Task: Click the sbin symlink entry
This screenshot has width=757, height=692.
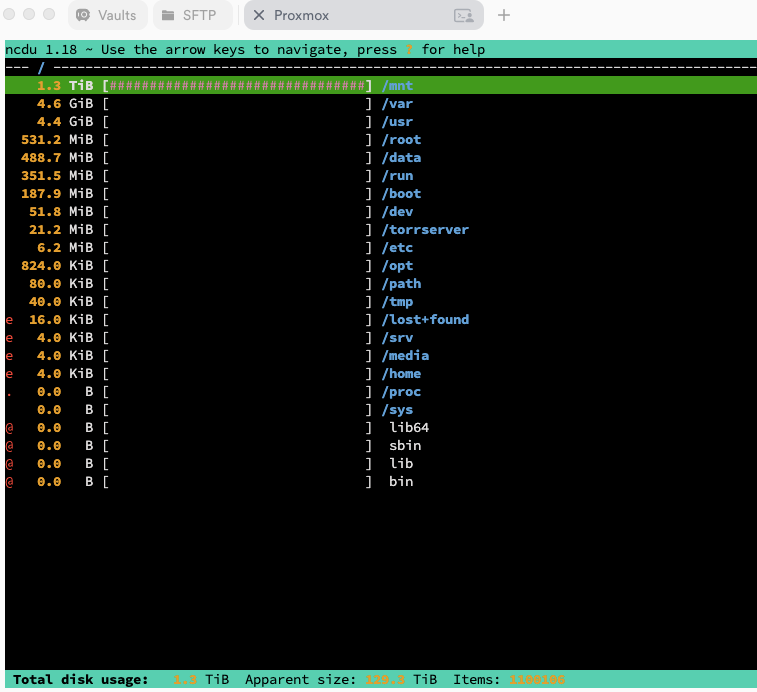Action: pos(405,446)
